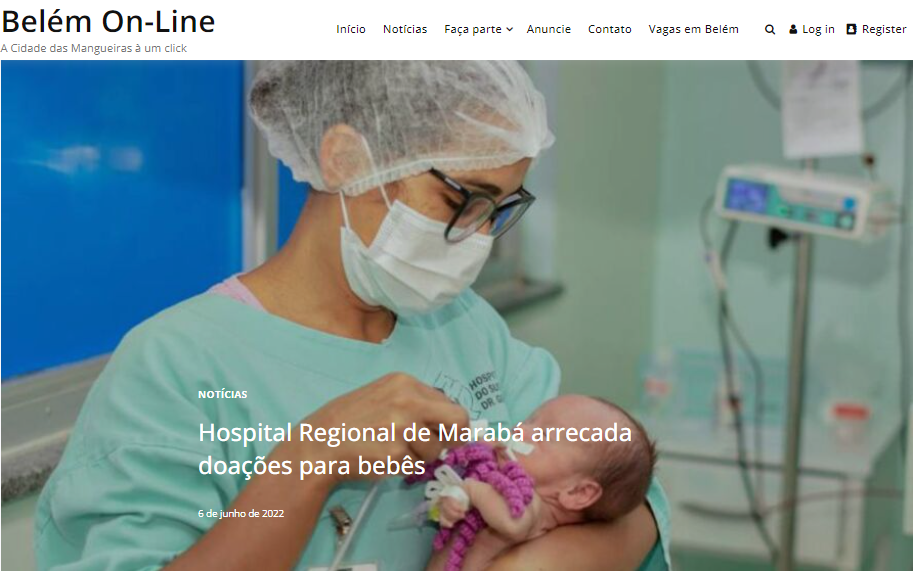Click the tagline A Cidade das Mangueiras
The height and width of the screenshot is (571, 913).
pyautogui.click(x=93, y=48)
